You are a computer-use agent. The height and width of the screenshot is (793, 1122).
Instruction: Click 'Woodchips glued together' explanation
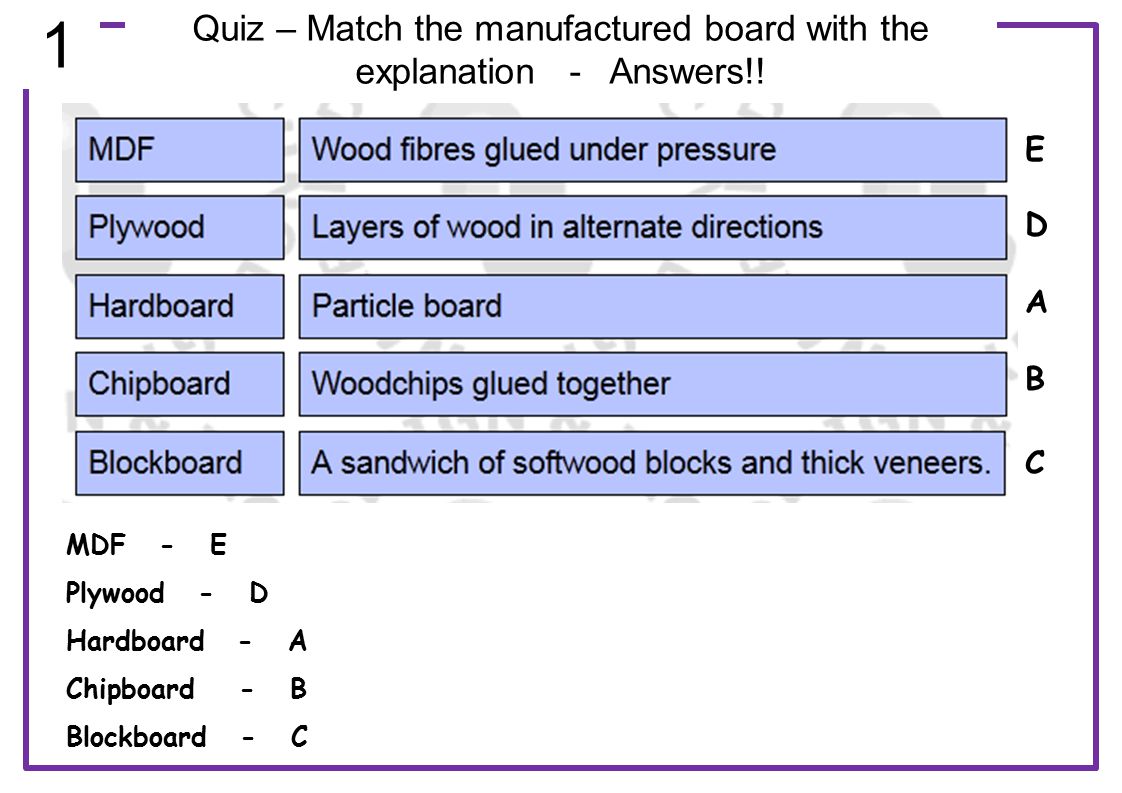coord(653,384)
